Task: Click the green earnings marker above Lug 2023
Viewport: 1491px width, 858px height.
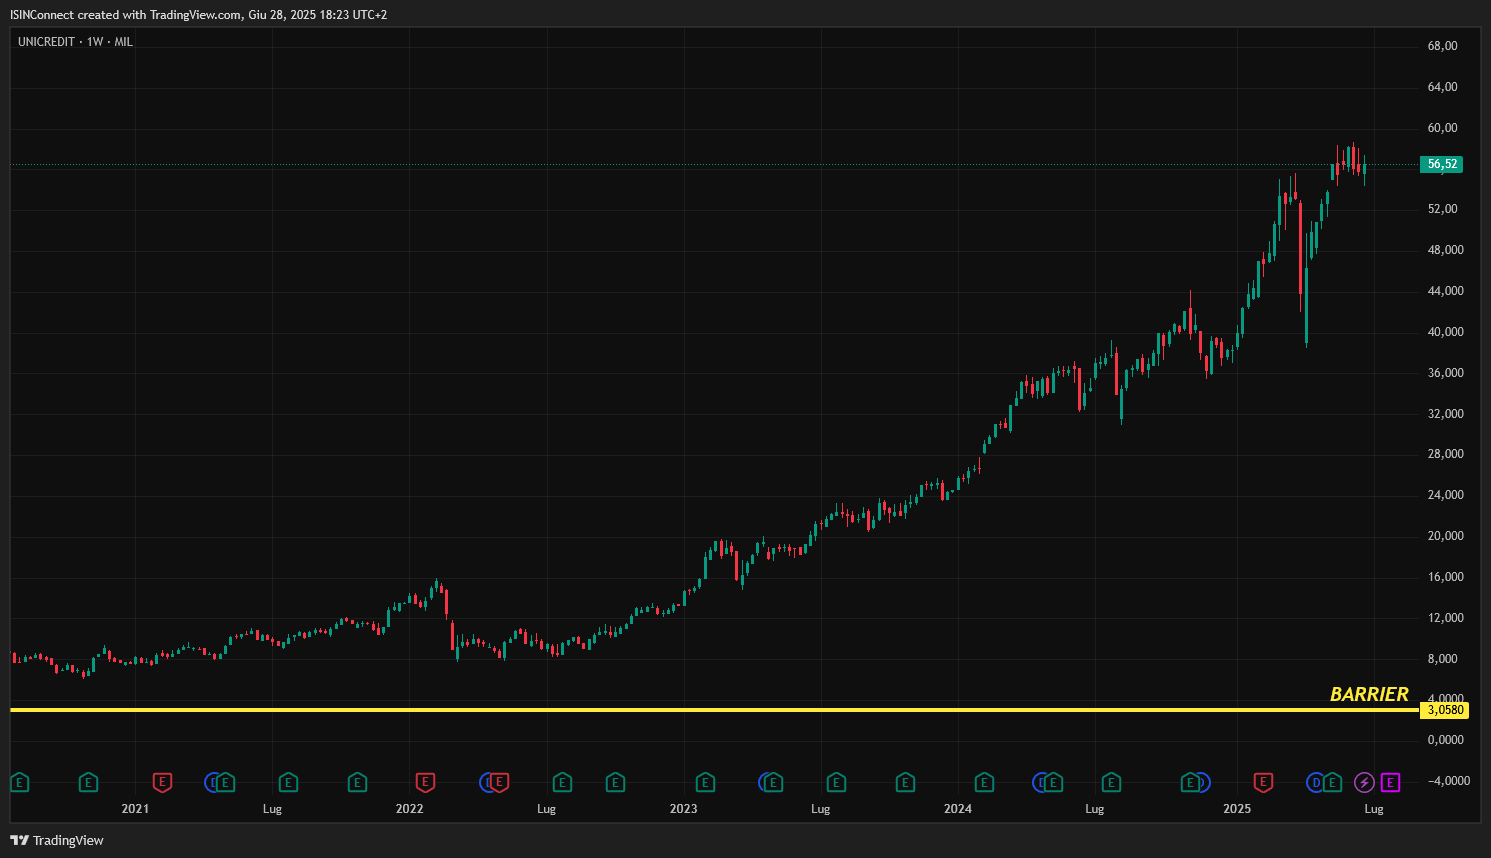Action: (x=836, y=783)
